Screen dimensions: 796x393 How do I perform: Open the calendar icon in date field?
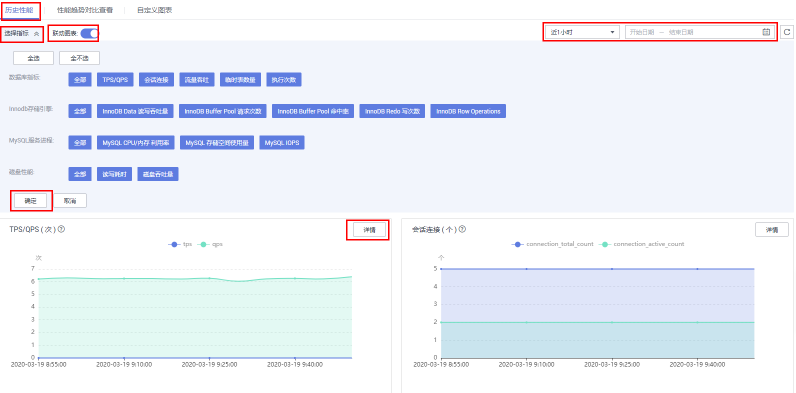766,32
